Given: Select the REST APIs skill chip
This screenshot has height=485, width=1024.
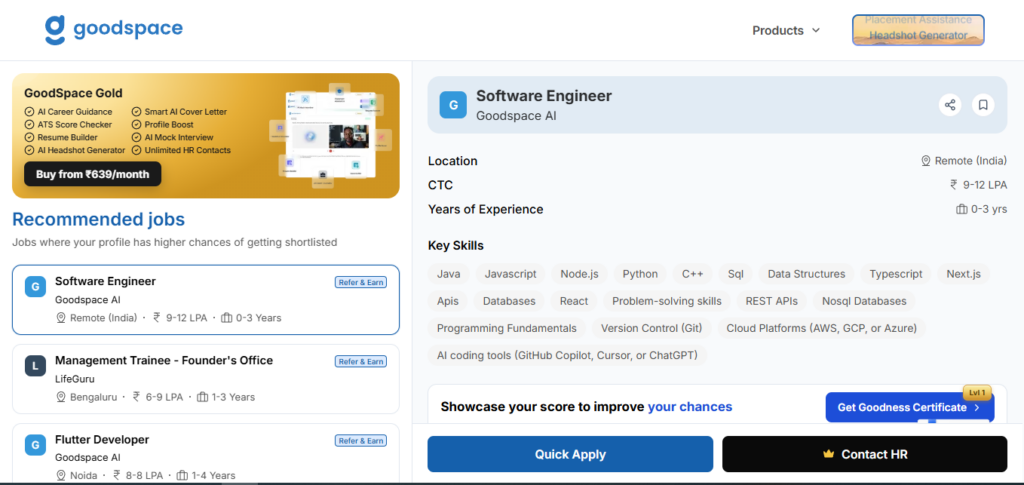Looking at the screenshot, I should (772, 301).
